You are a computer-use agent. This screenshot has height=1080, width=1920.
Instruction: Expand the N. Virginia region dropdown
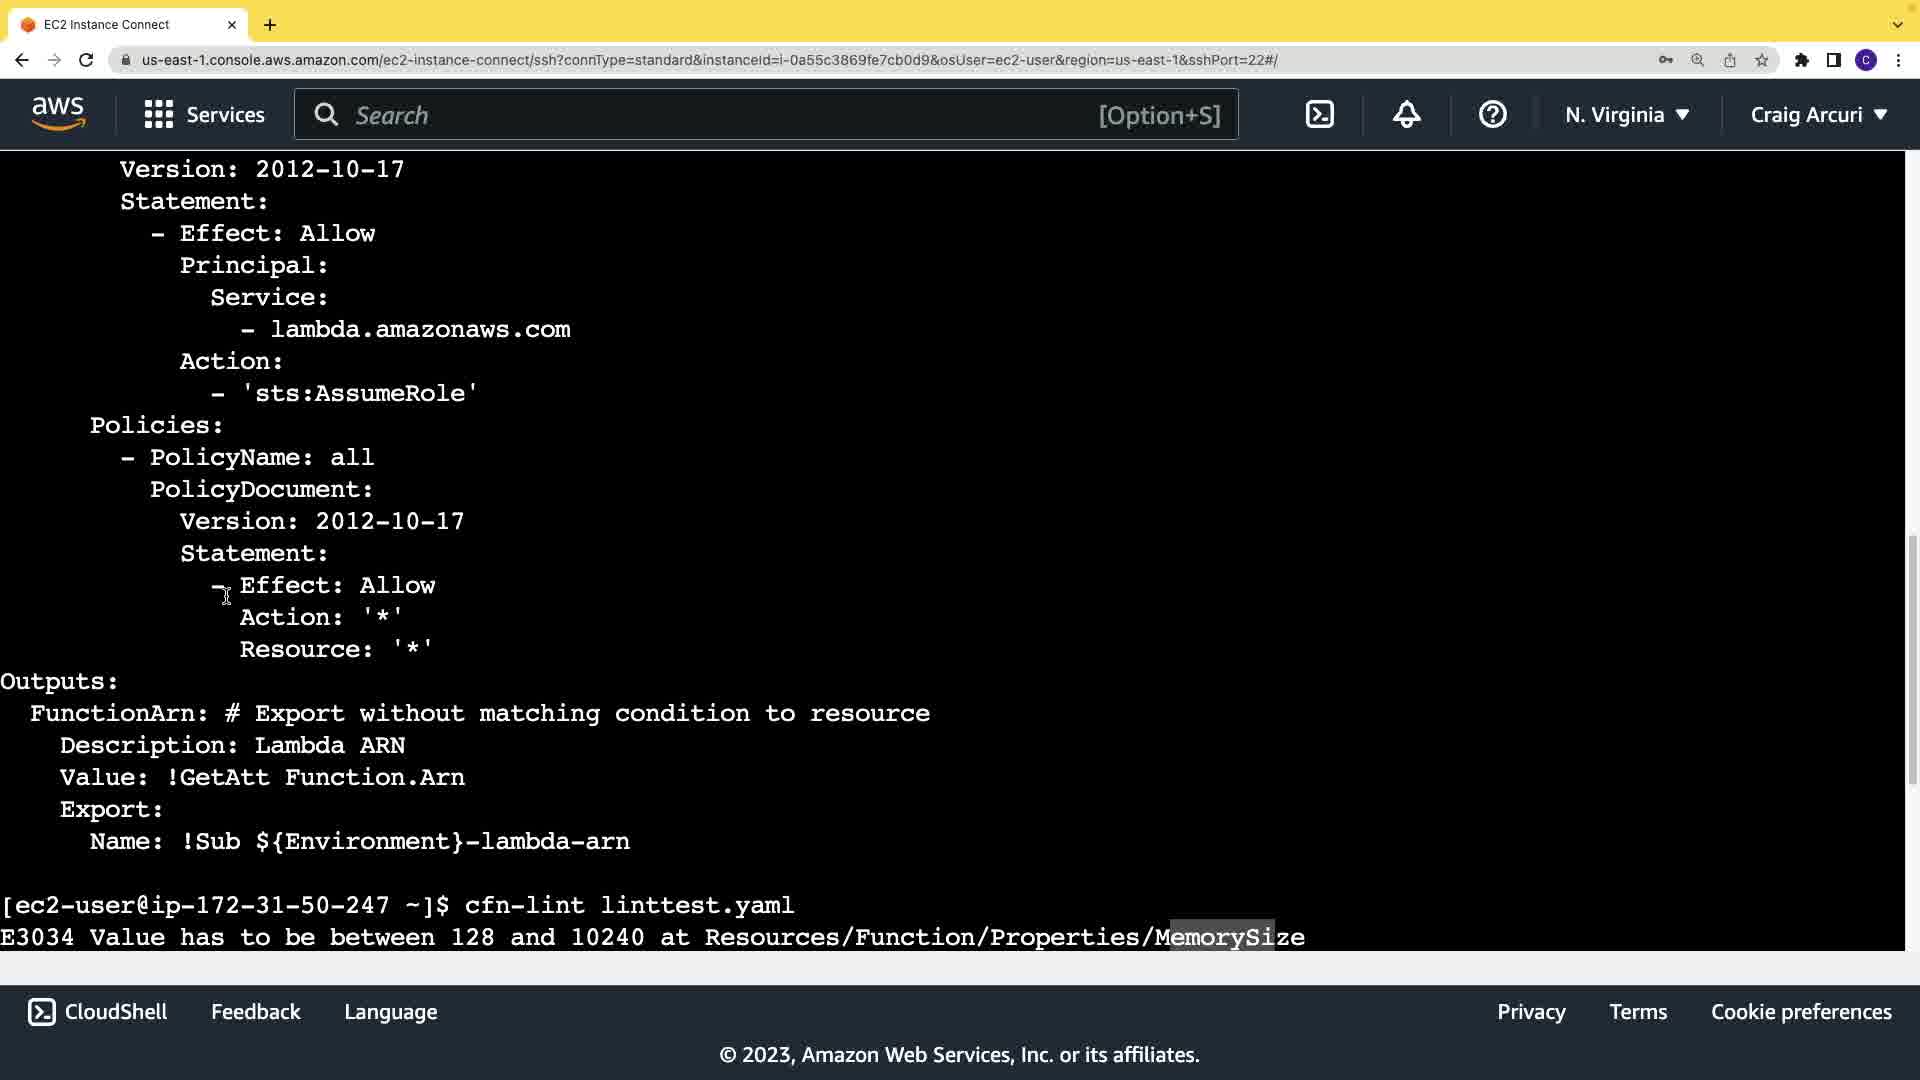(x=1626, y=114)
